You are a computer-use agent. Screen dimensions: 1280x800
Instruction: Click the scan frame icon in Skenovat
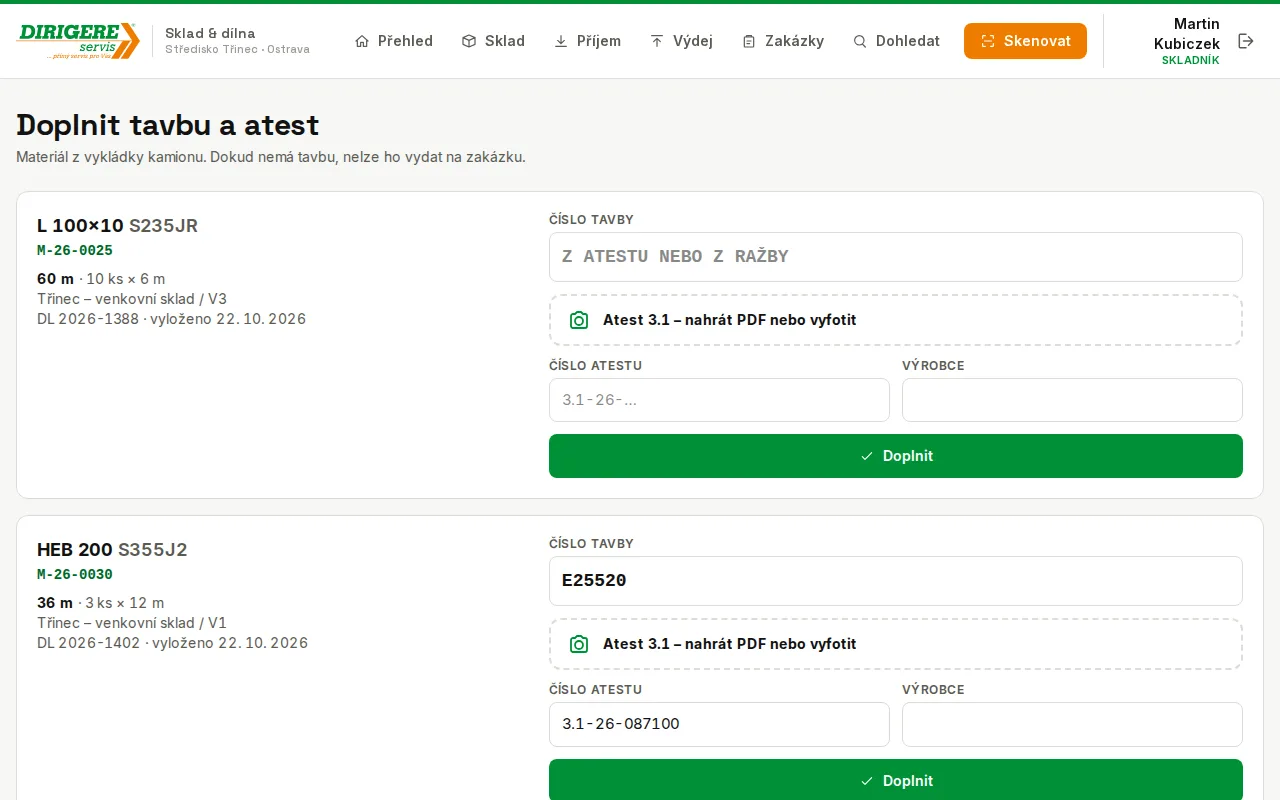[988, 41]
